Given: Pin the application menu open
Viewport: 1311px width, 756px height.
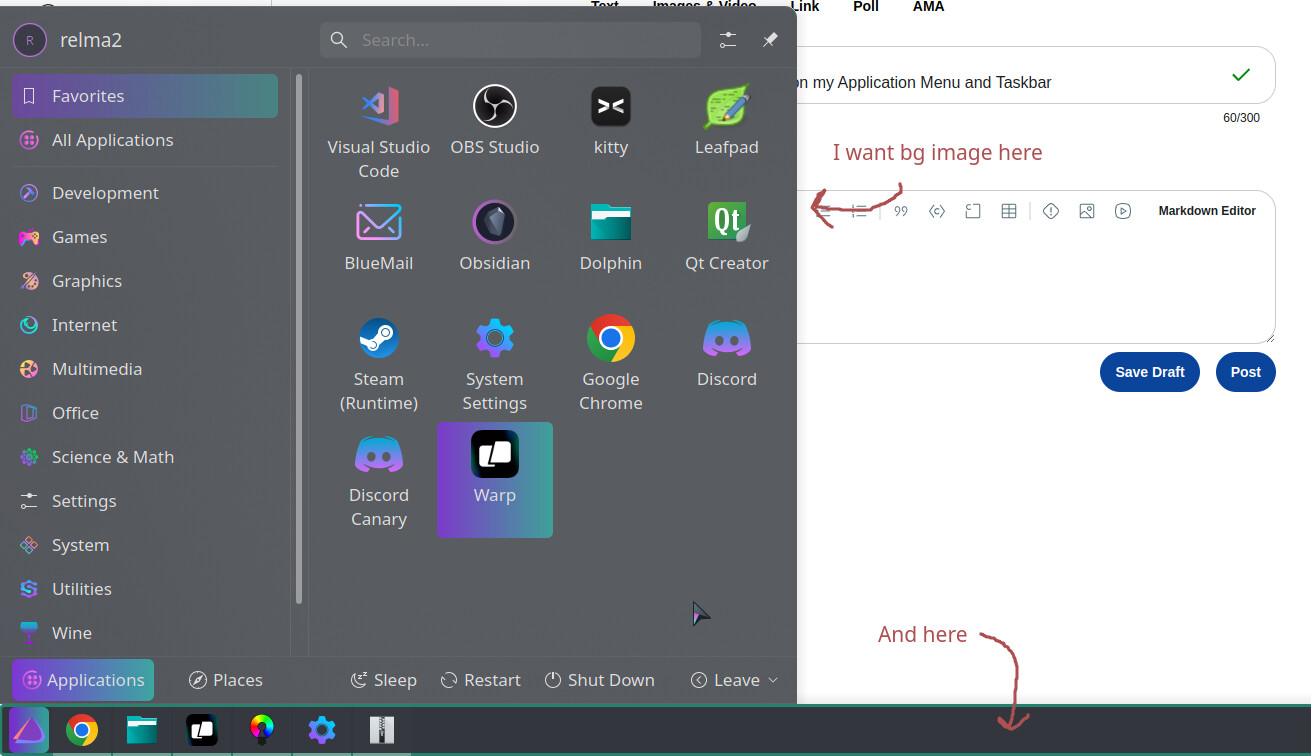Looking at the screenshot, I should [x=770, y=40].
